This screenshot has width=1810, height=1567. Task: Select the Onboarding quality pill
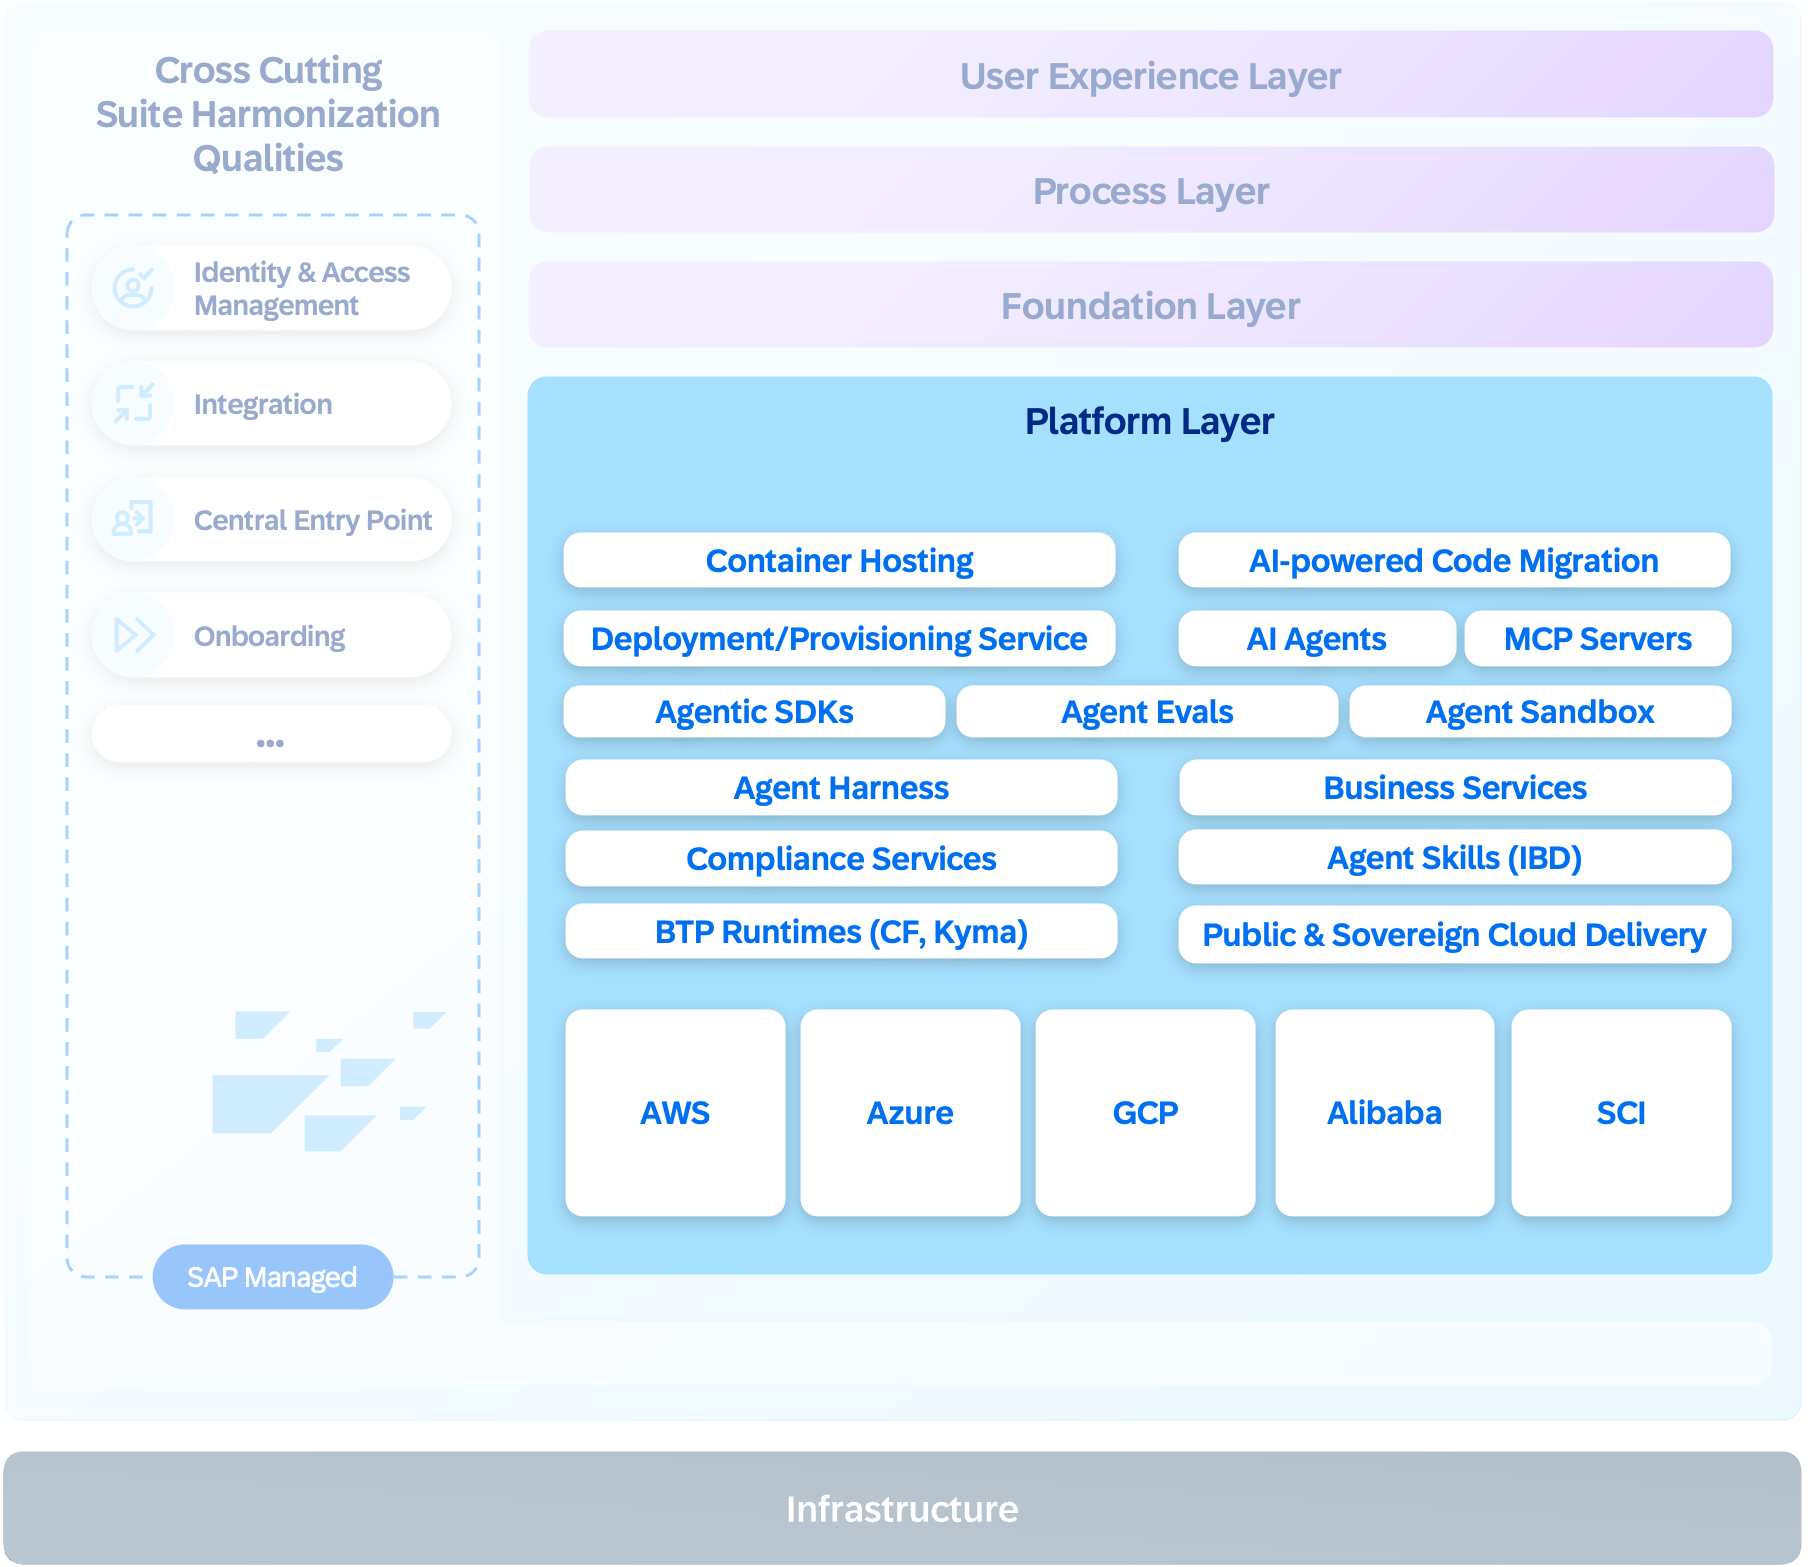click(x=271, y=635)
